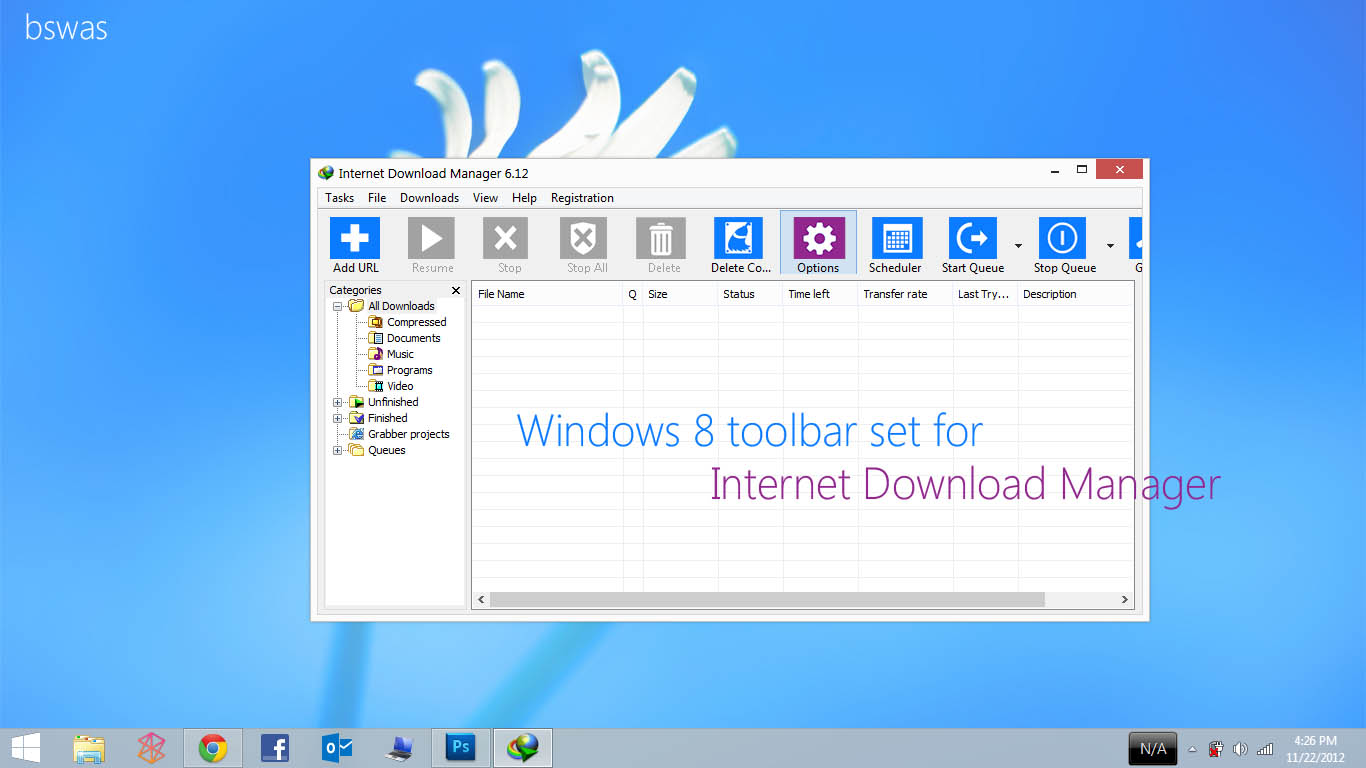The image size is (1366, 768).
Task: Click the Stop Queue icon
Action: click(x=1062, y=240)
